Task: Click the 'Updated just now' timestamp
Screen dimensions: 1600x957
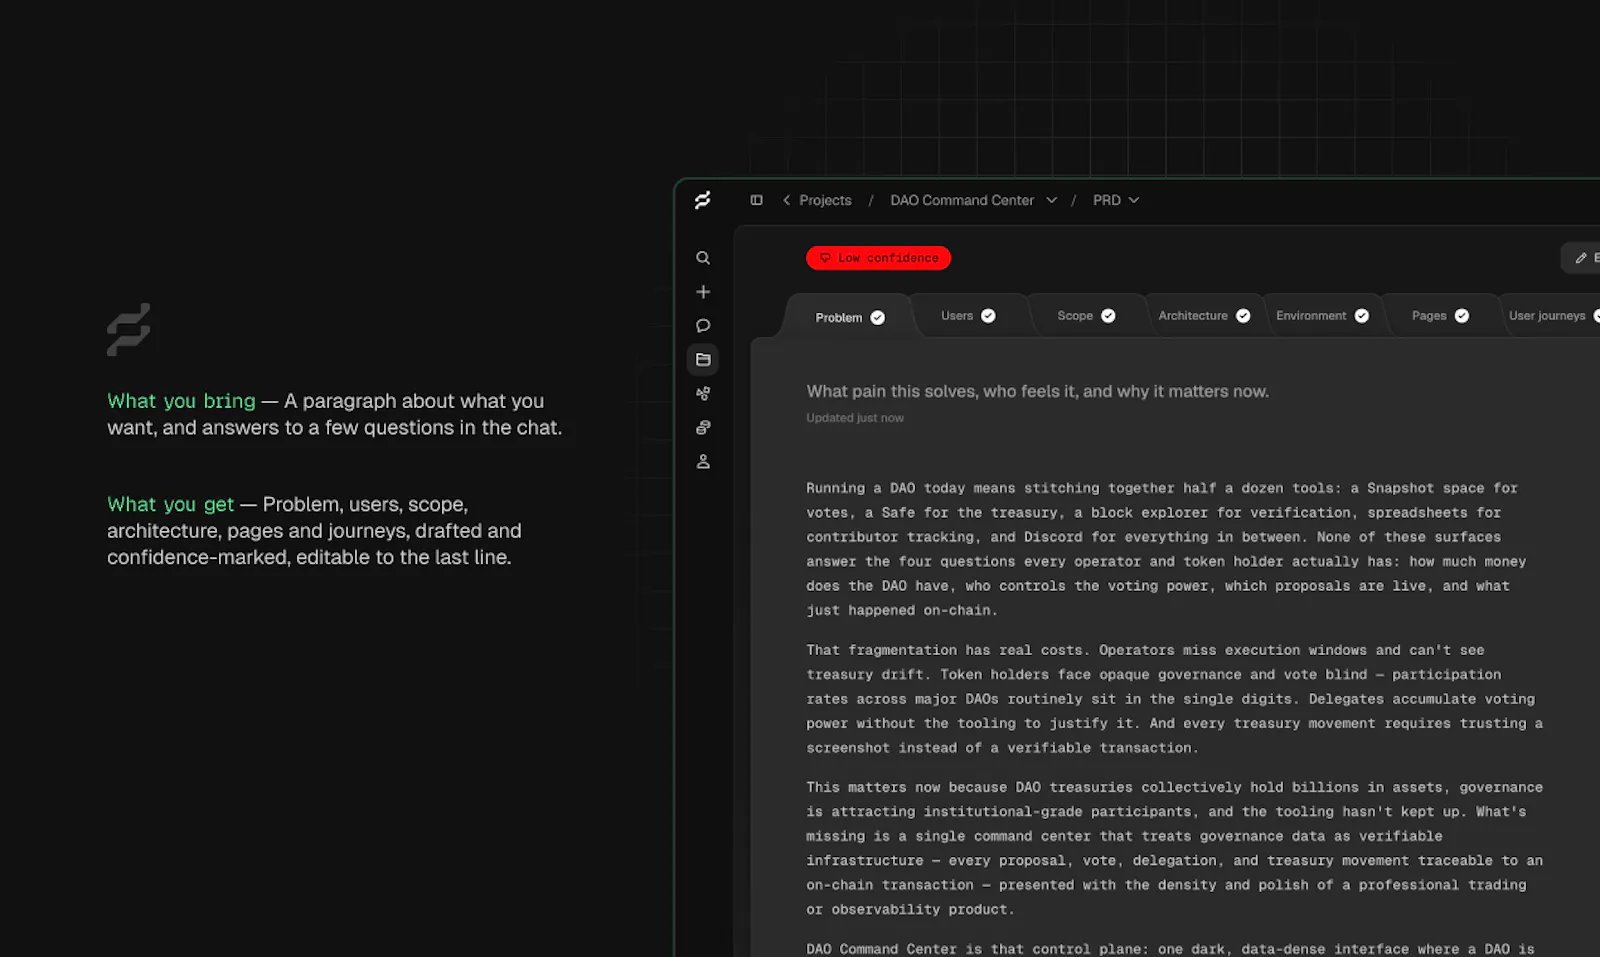Action: [855, 418]
